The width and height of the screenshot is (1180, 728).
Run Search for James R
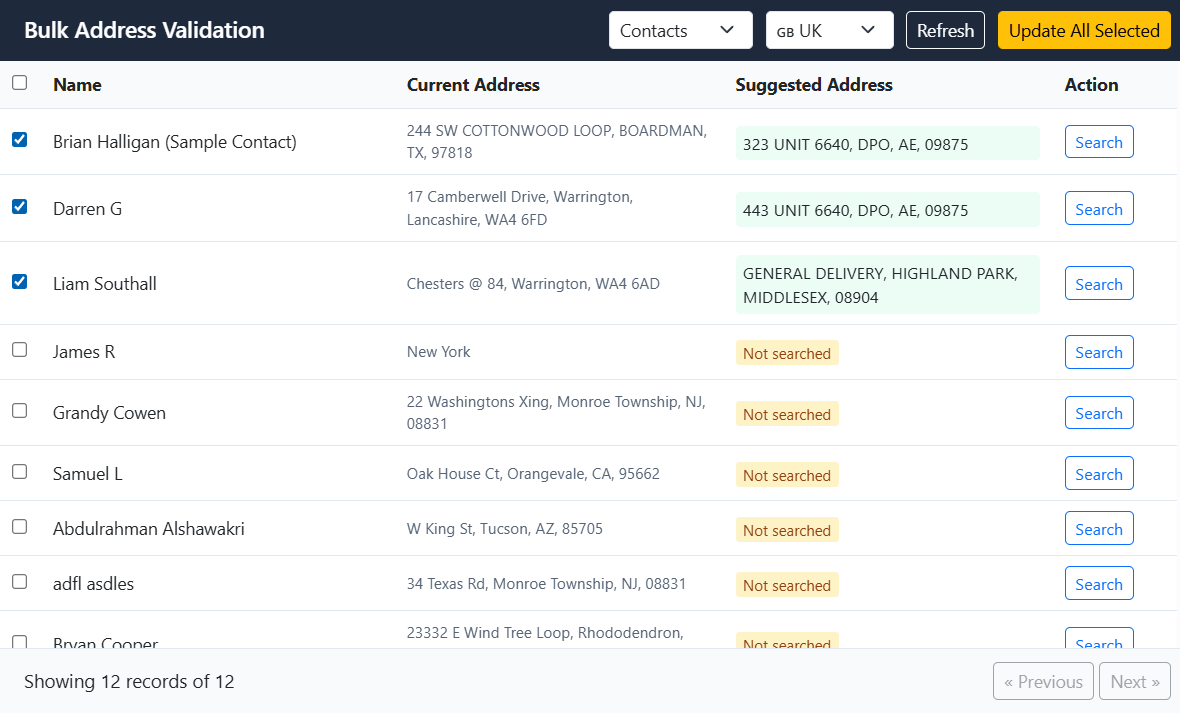click(1098, 352)
